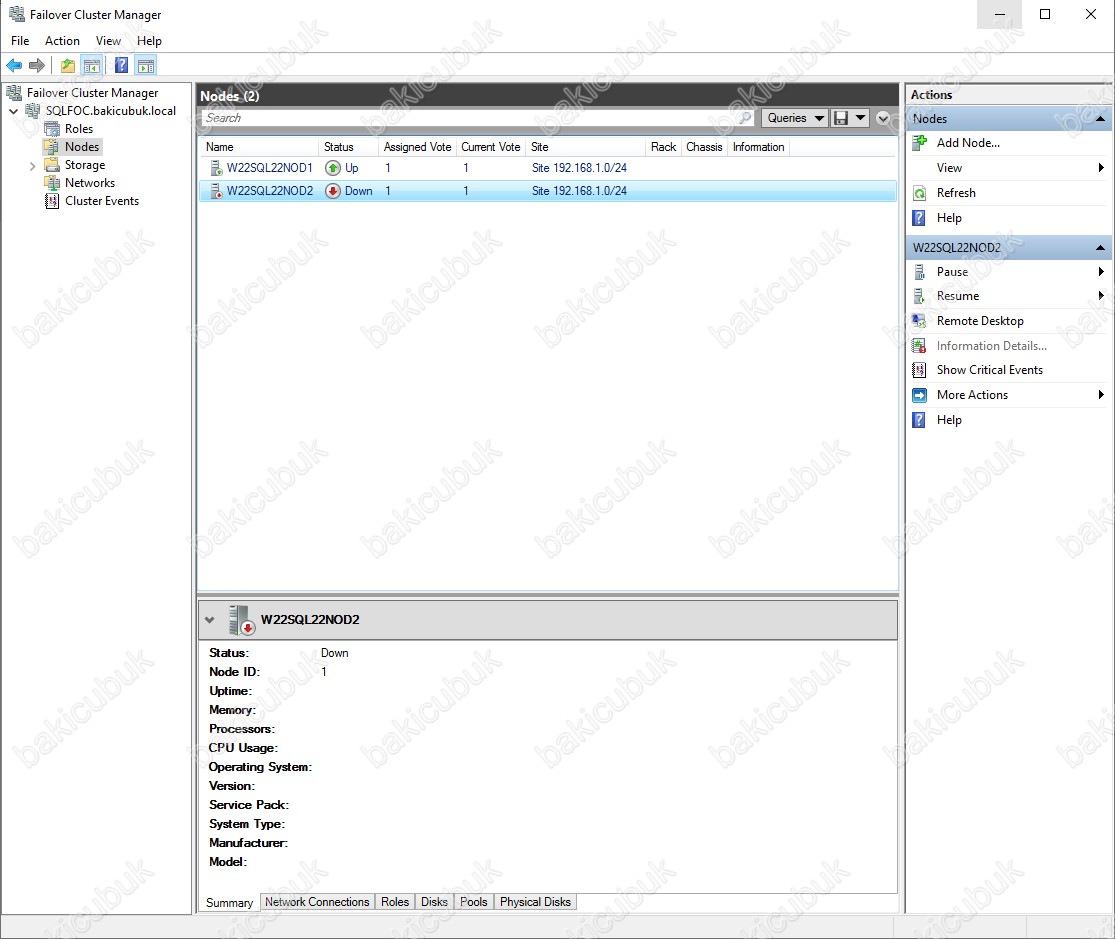Collapse the W22SQL22NOD2 details pane chevron

[x=209, y=620]
